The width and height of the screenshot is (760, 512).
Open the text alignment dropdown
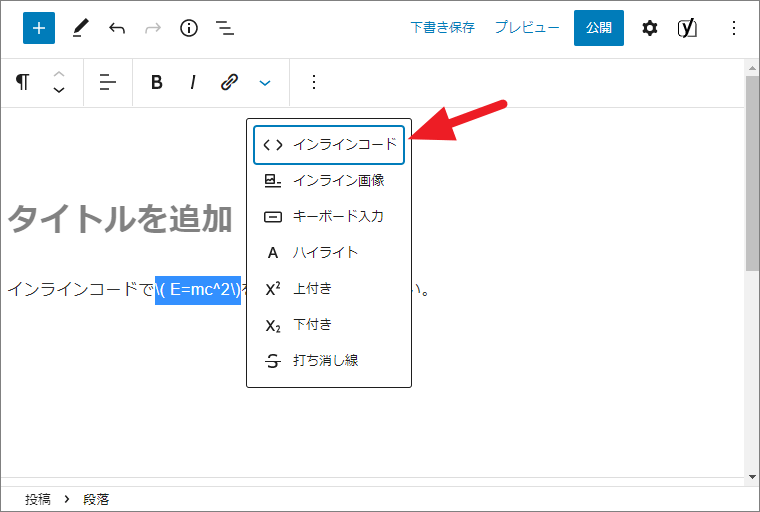(108, 83)
